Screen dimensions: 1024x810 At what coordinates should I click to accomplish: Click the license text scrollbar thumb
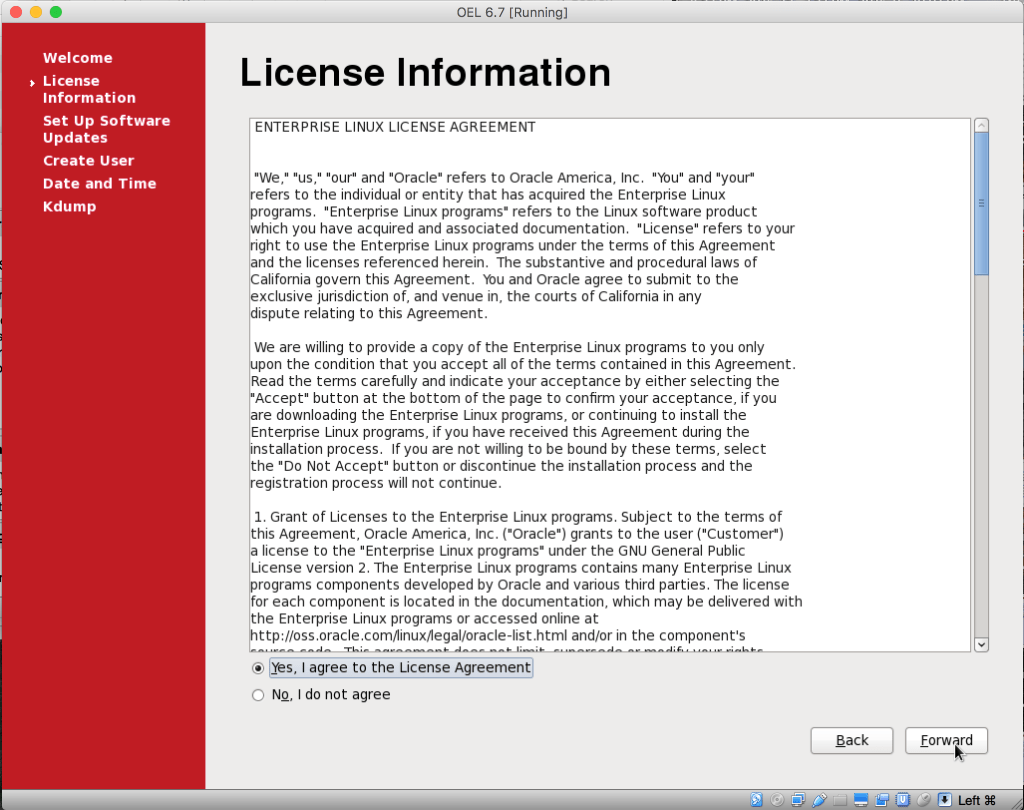click(981, 204)
